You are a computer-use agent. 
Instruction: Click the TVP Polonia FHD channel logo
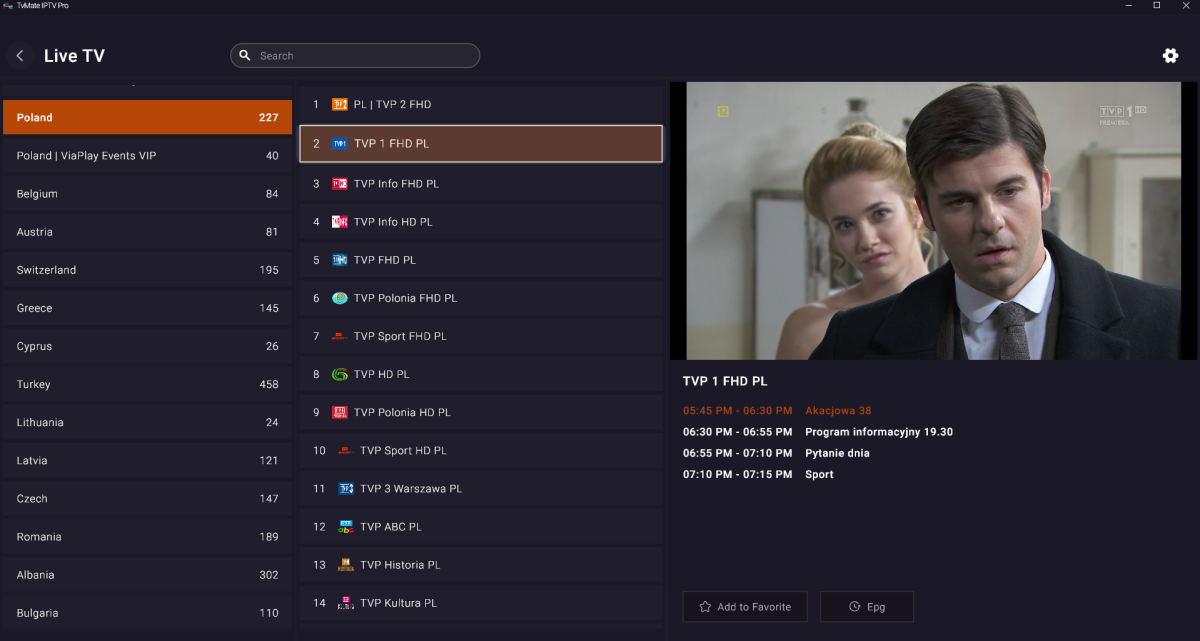pos(340,298)
